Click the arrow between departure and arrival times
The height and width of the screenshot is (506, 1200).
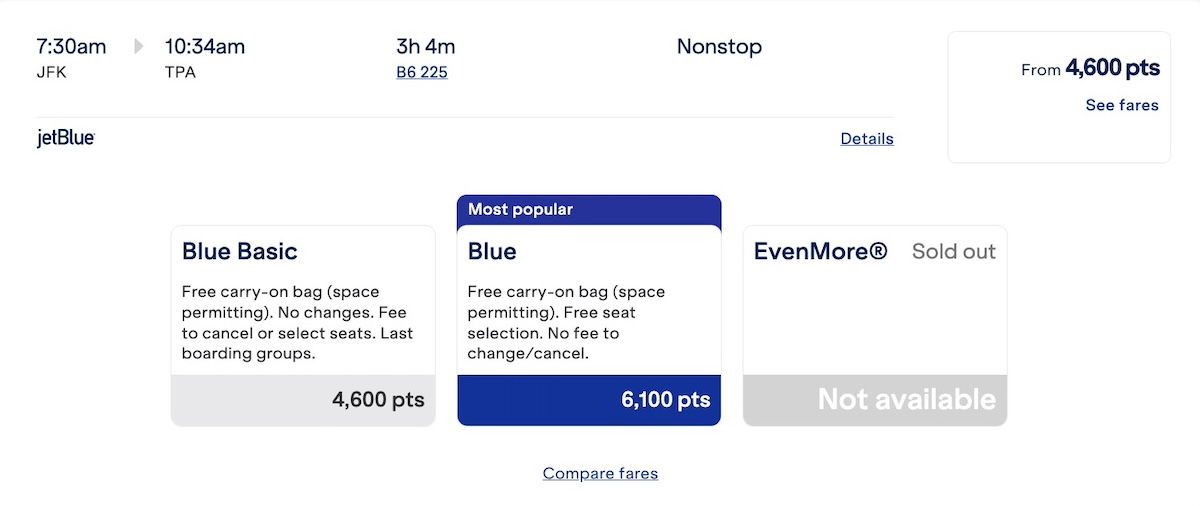(139, 46)
